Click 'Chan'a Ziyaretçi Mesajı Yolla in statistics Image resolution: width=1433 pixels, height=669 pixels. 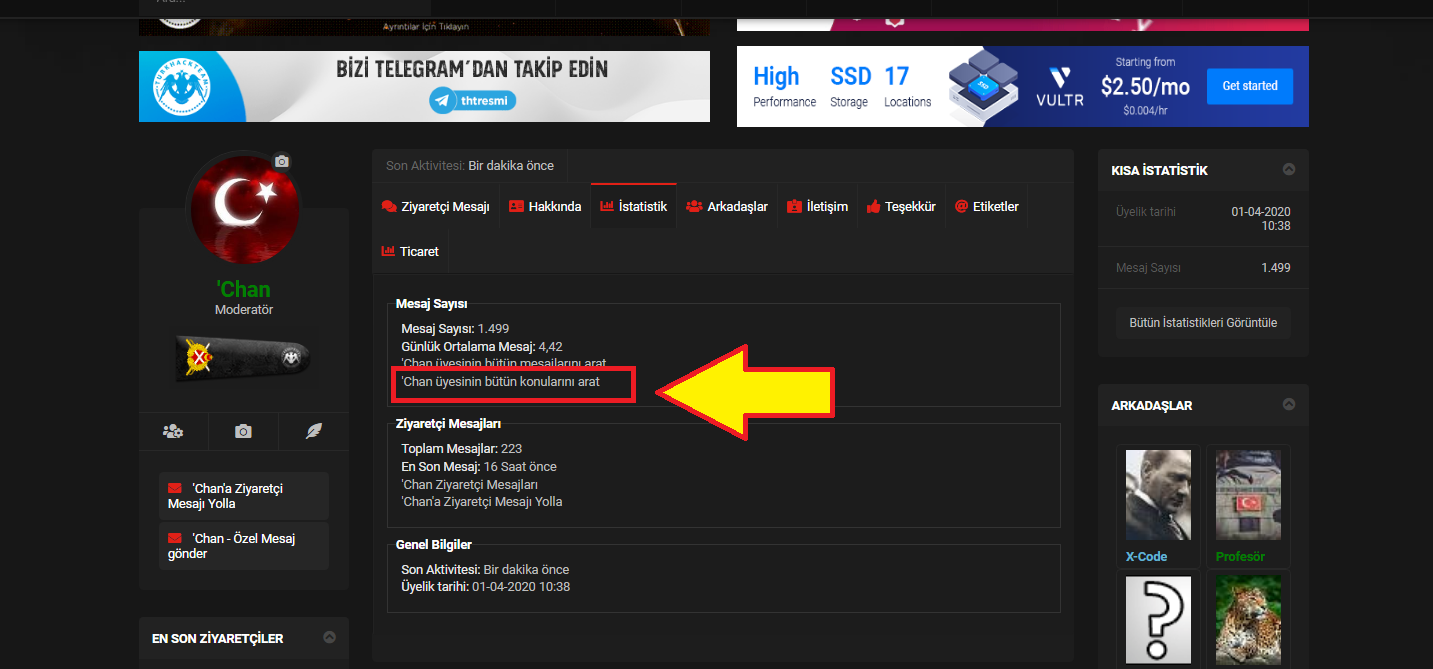(482, 502)
